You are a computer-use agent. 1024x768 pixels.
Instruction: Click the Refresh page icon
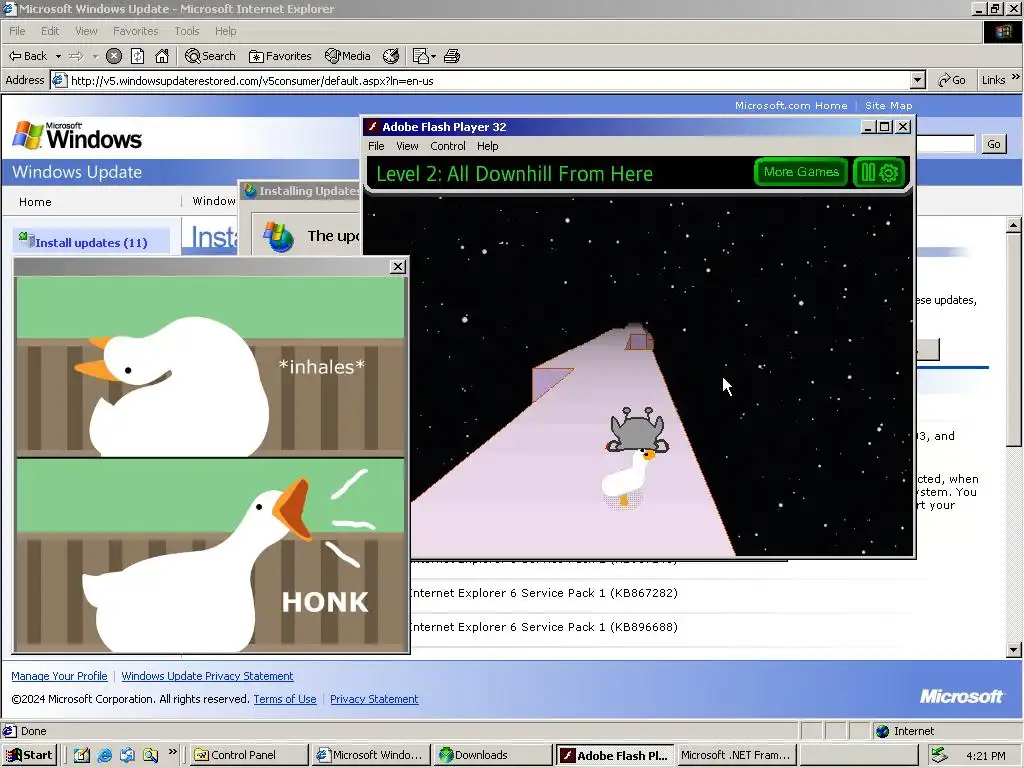(138, 56)
